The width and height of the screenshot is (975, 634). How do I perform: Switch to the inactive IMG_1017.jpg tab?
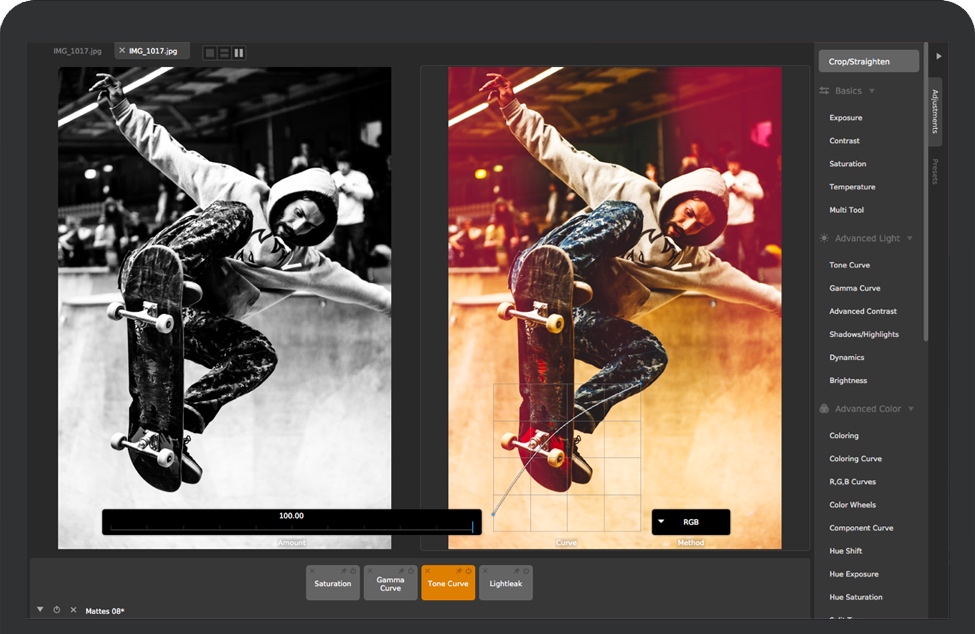78,51
